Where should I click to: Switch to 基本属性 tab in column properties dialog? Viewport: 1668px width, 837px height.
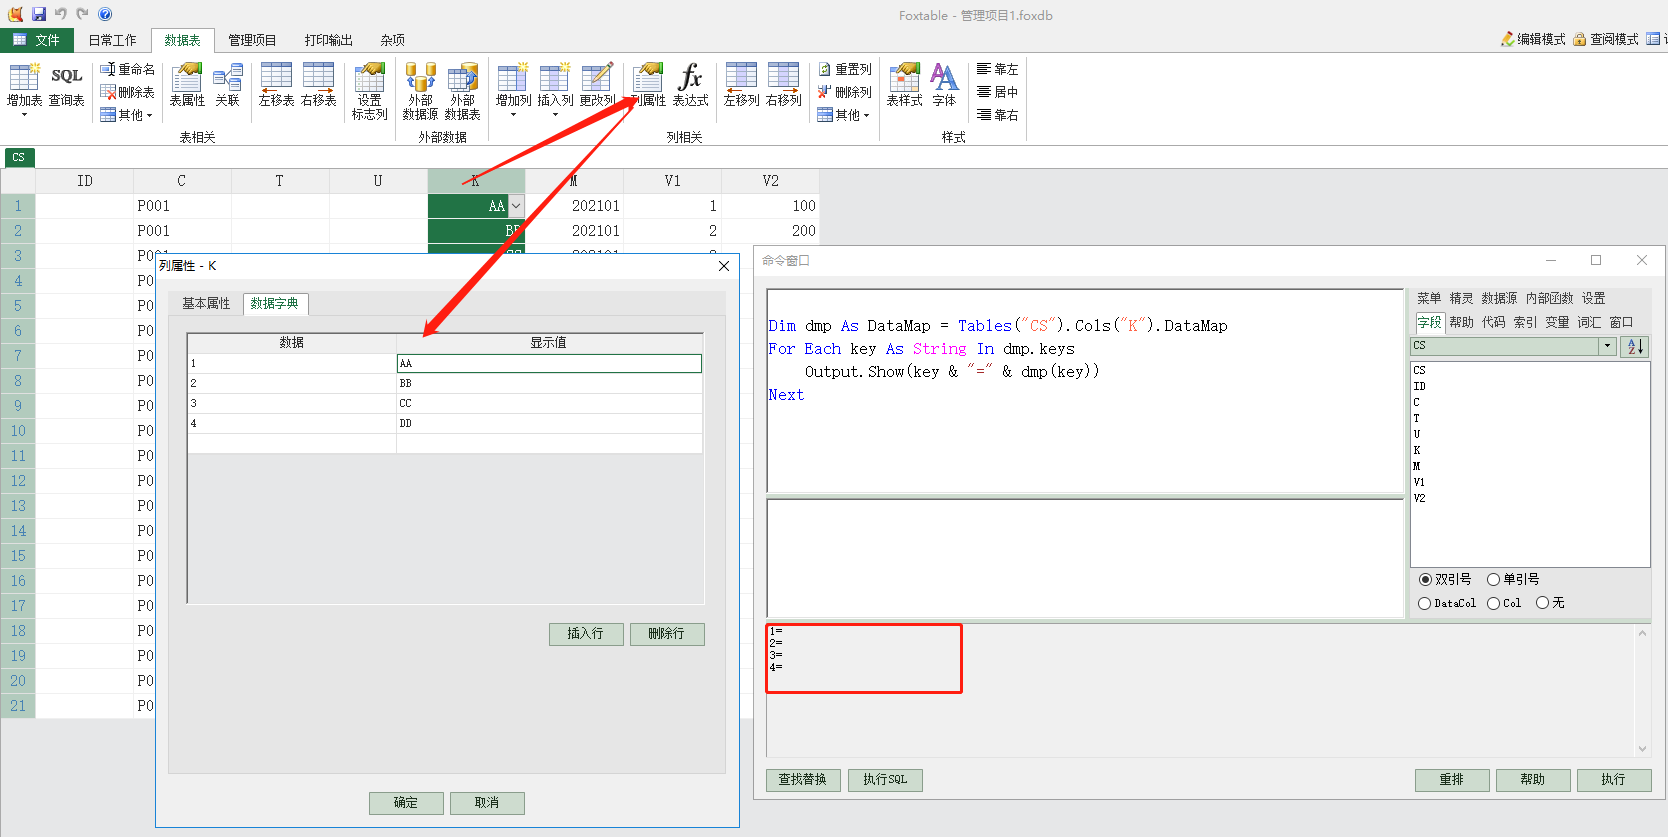coord(206,303)
